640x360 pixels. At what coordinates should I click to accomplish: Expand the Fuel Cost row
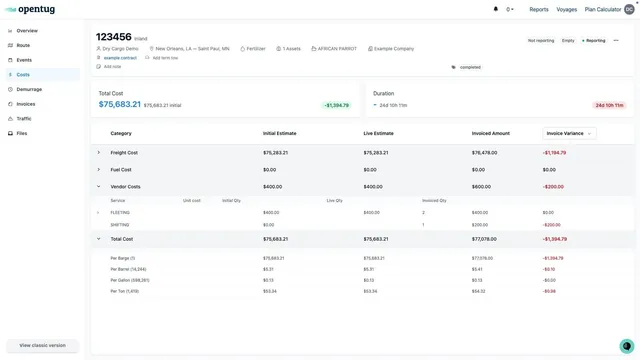98,169
